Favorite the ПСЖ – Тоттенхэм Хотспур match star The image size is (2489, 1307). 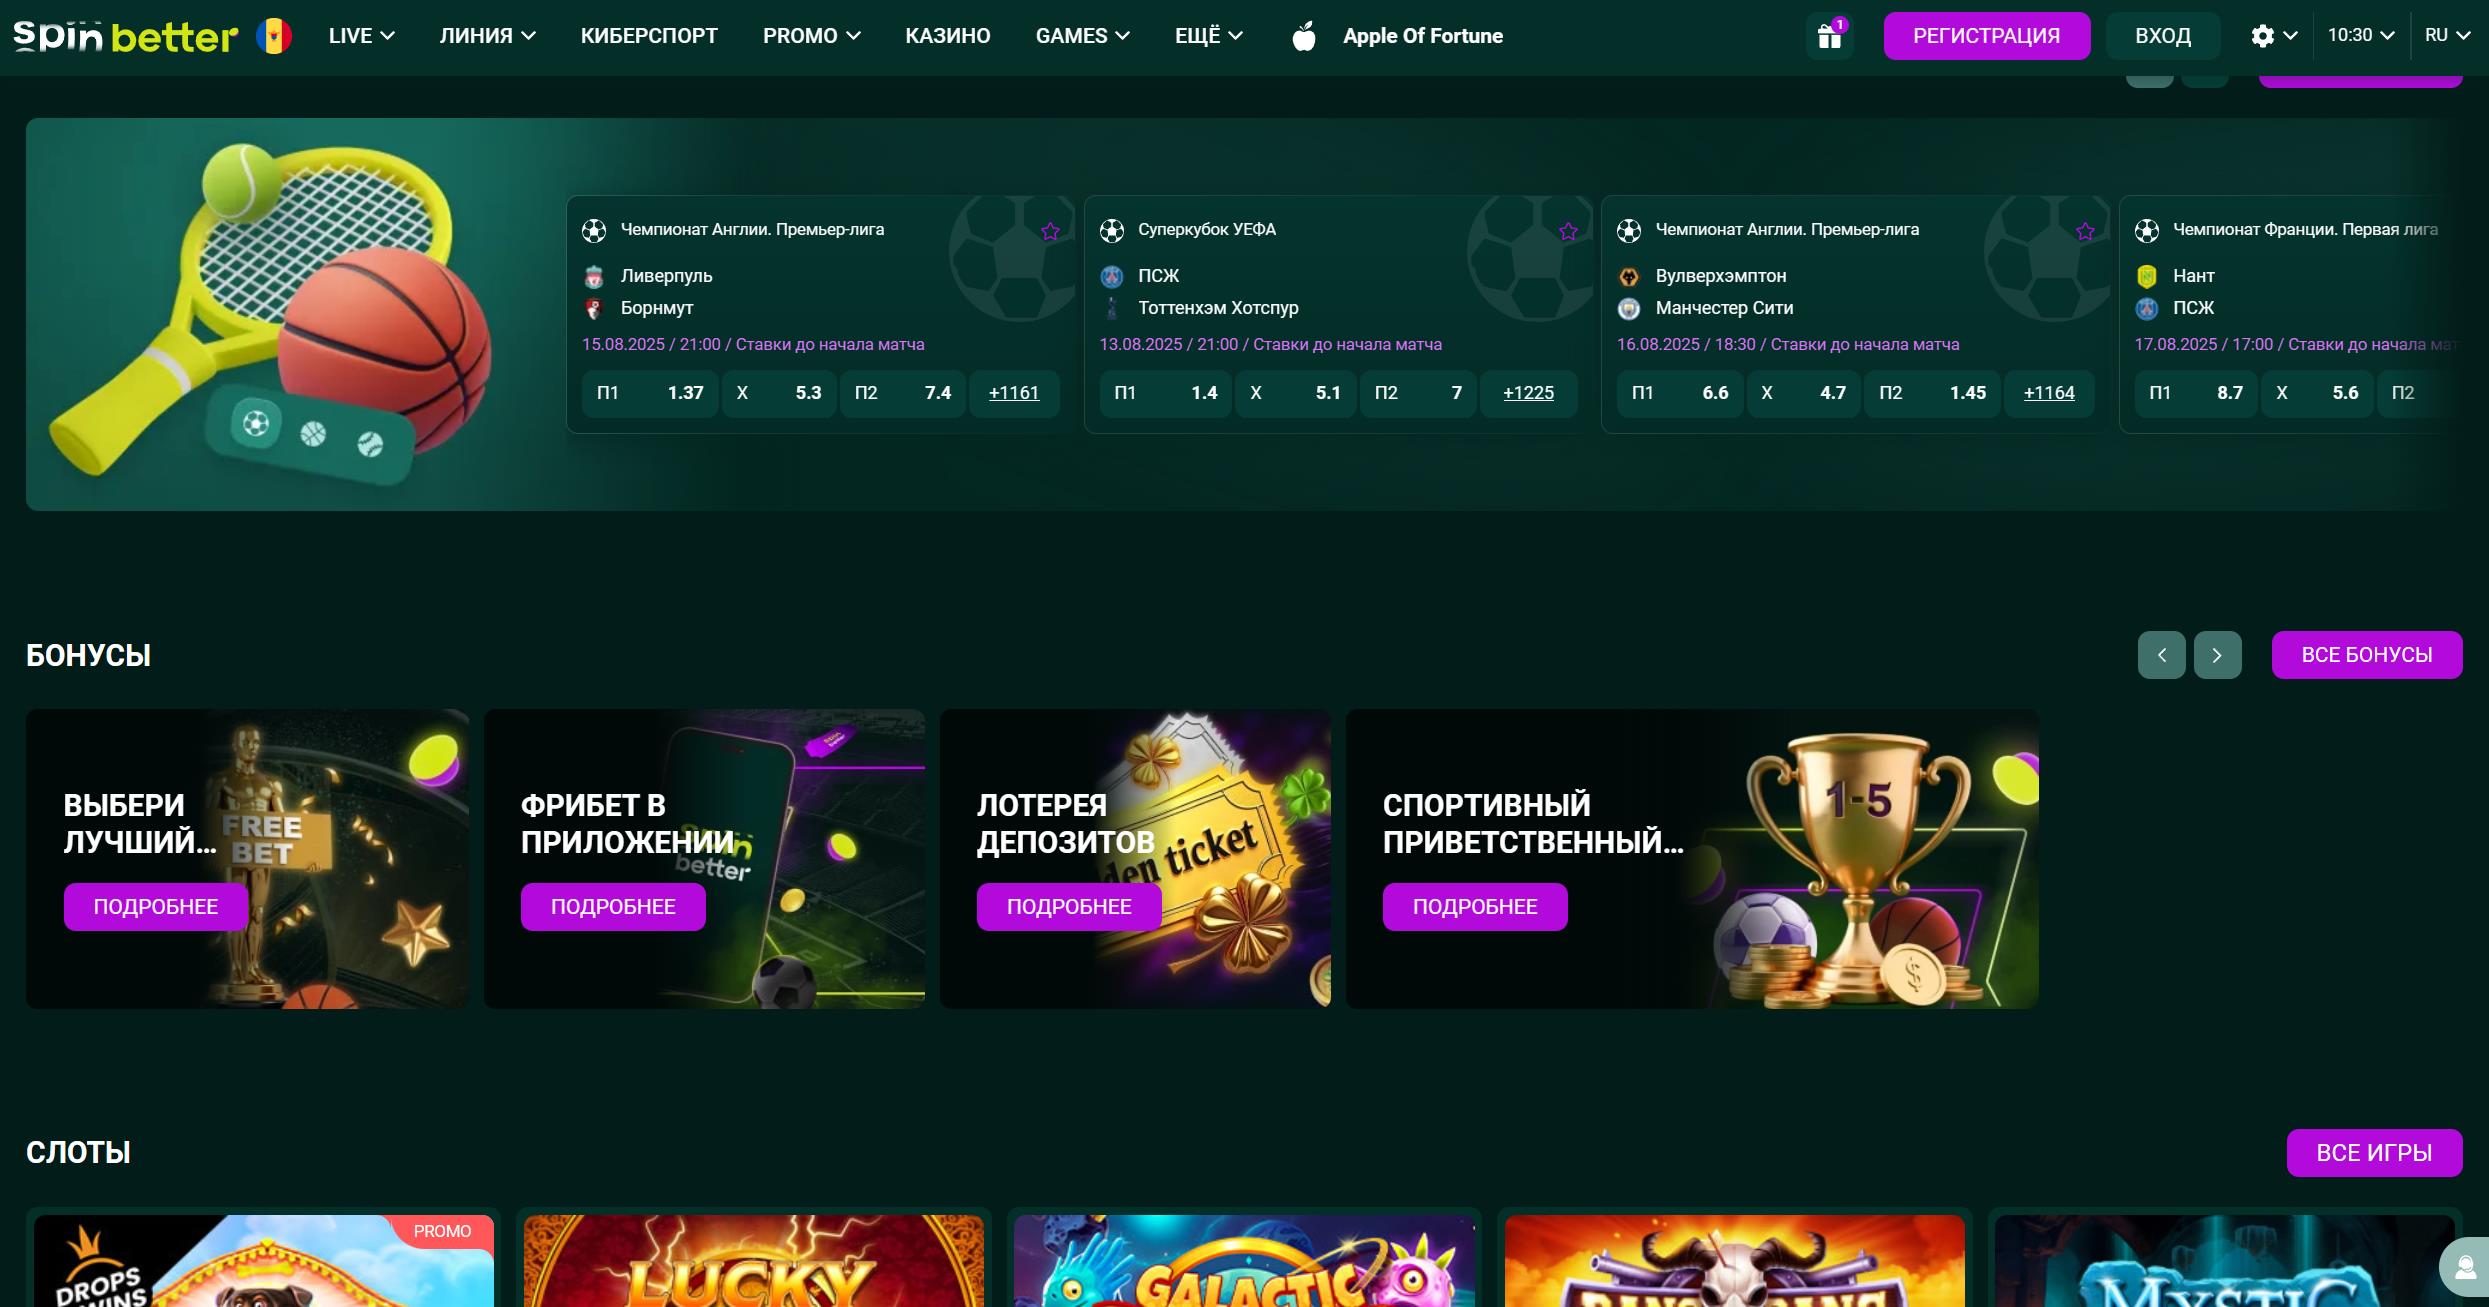[x=1568, y=231]
